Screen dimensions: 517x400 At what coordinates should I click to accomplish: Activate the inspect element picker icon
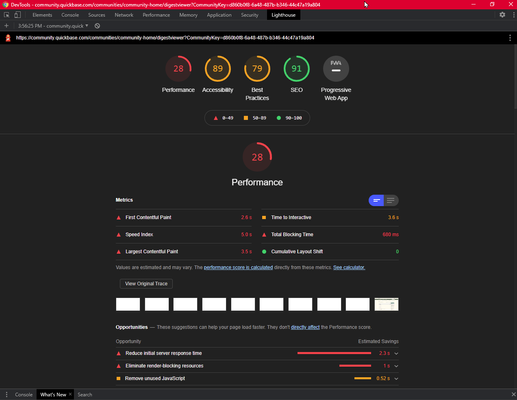pyautogui.click(x=6, y=15)
